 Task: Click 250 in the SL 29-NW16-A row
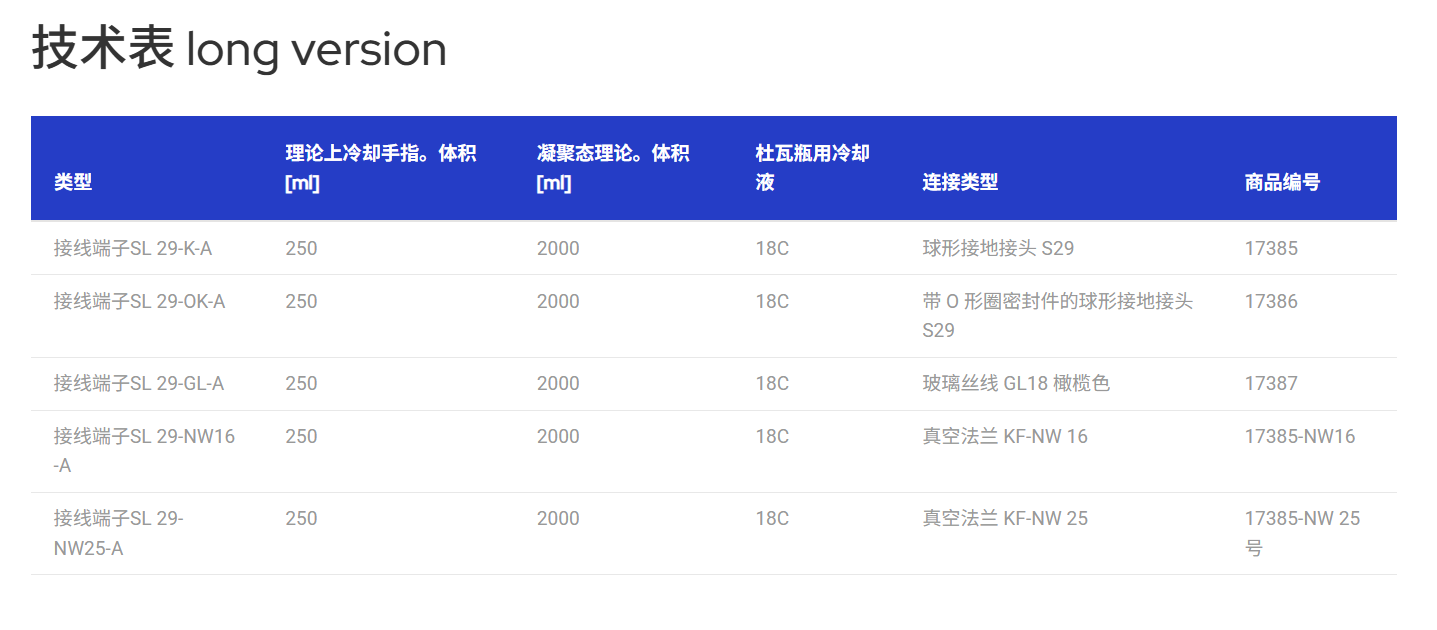(x=301, y=436)
